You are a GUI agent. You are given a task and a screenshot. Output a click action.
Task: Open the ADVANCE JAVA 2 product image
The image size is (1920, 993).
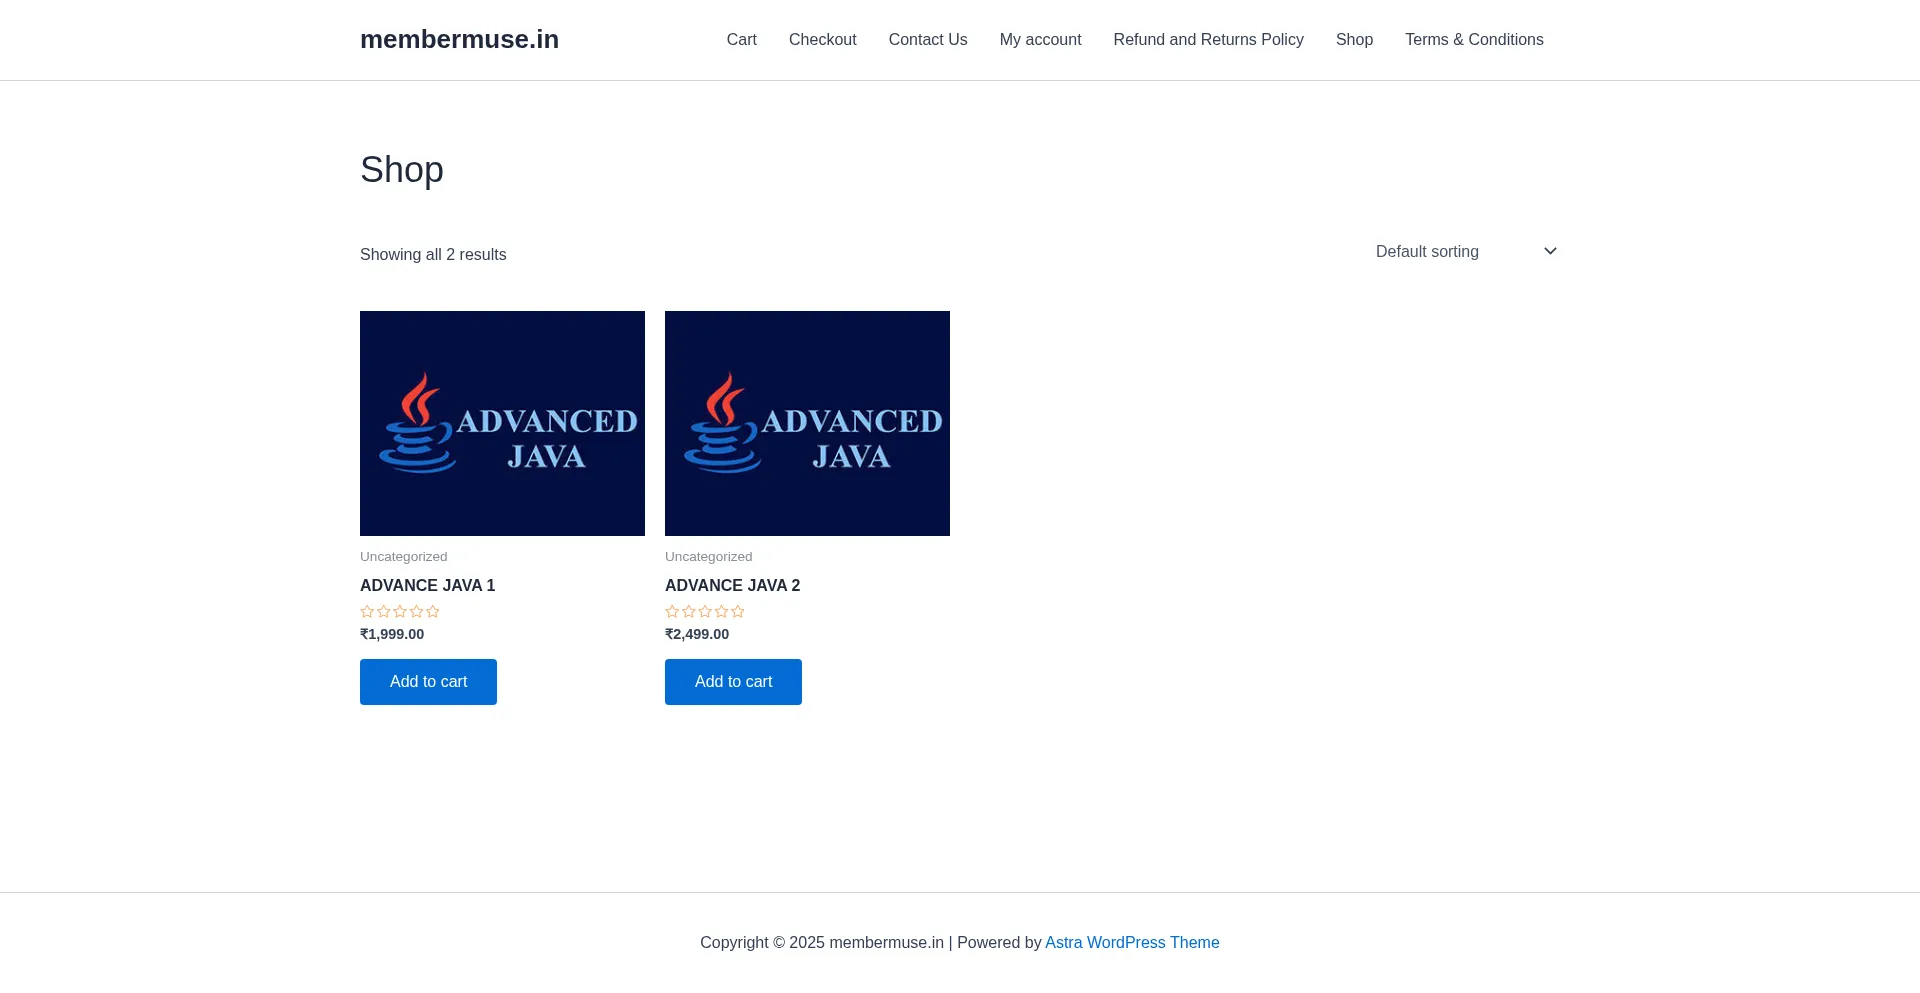[807, 423]
